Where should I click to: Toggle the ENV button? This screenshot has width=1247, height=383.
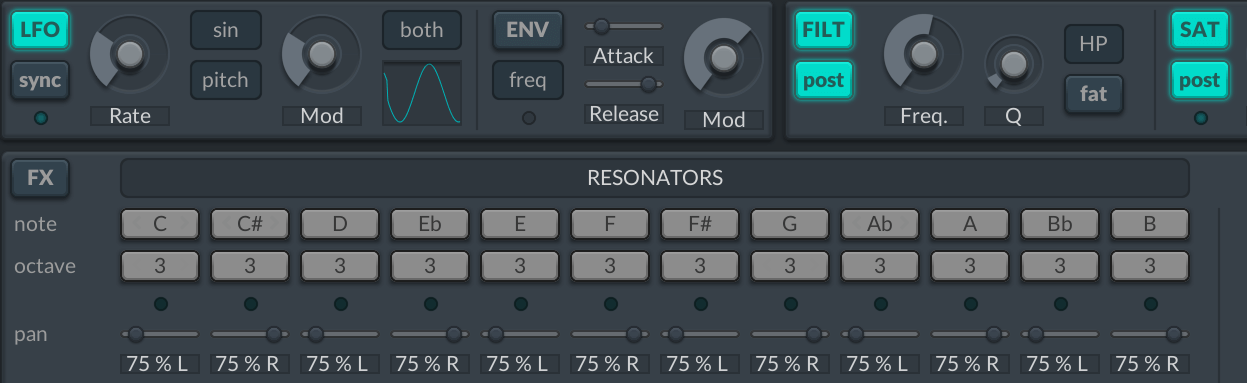[528, 30]
